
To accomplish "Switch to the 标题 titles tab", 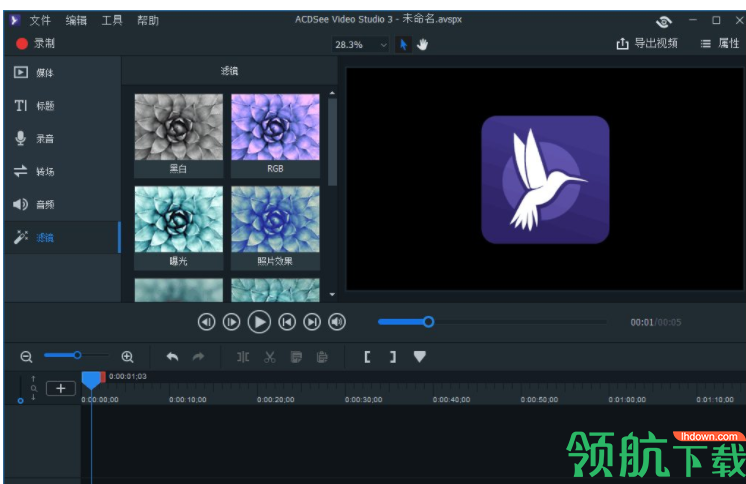I will click(x=62, y=106).
